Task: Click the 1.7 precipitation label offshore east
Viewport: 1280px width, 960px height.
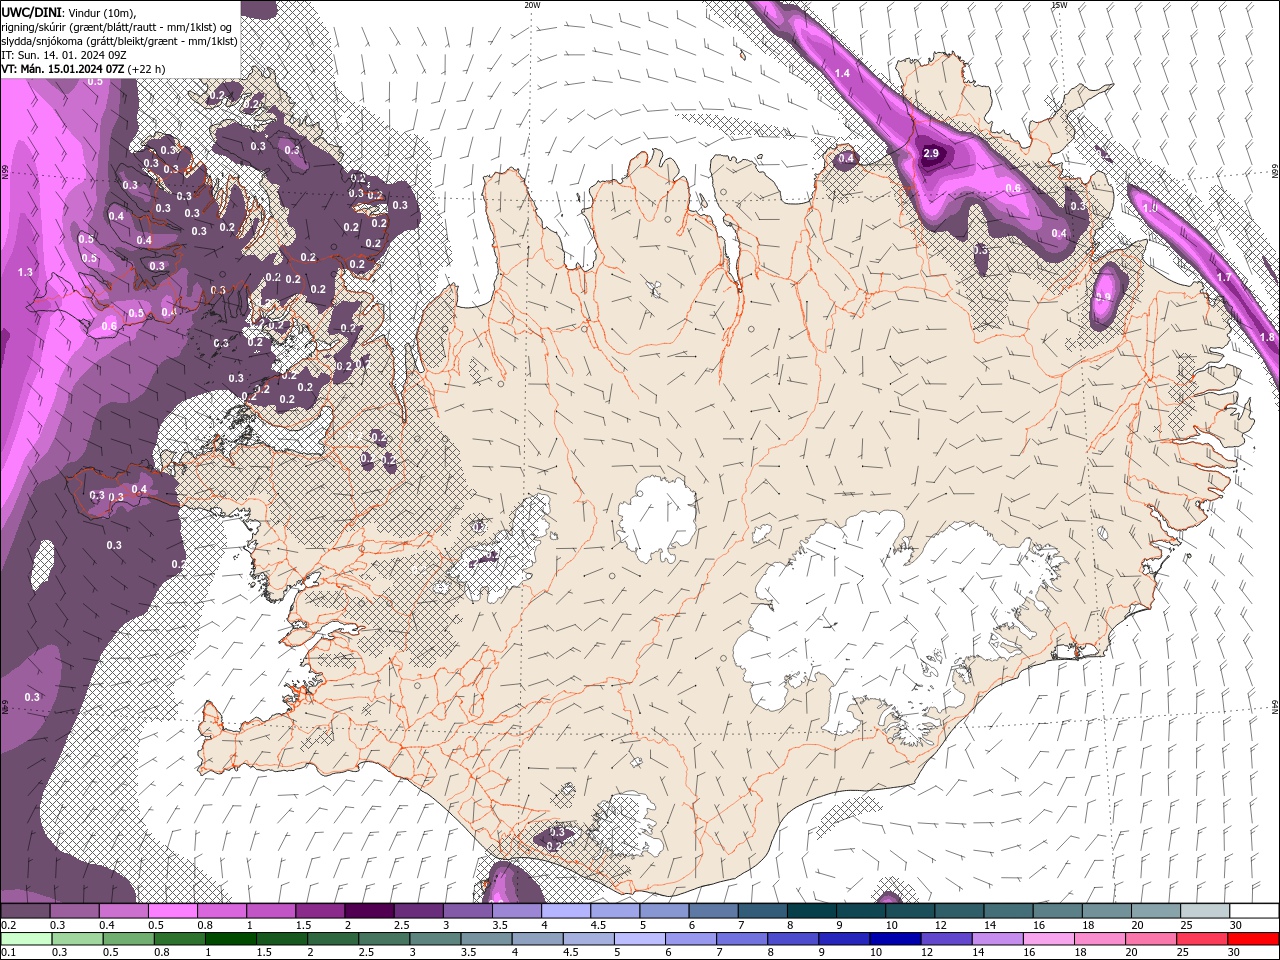Action: [1224, 277]
